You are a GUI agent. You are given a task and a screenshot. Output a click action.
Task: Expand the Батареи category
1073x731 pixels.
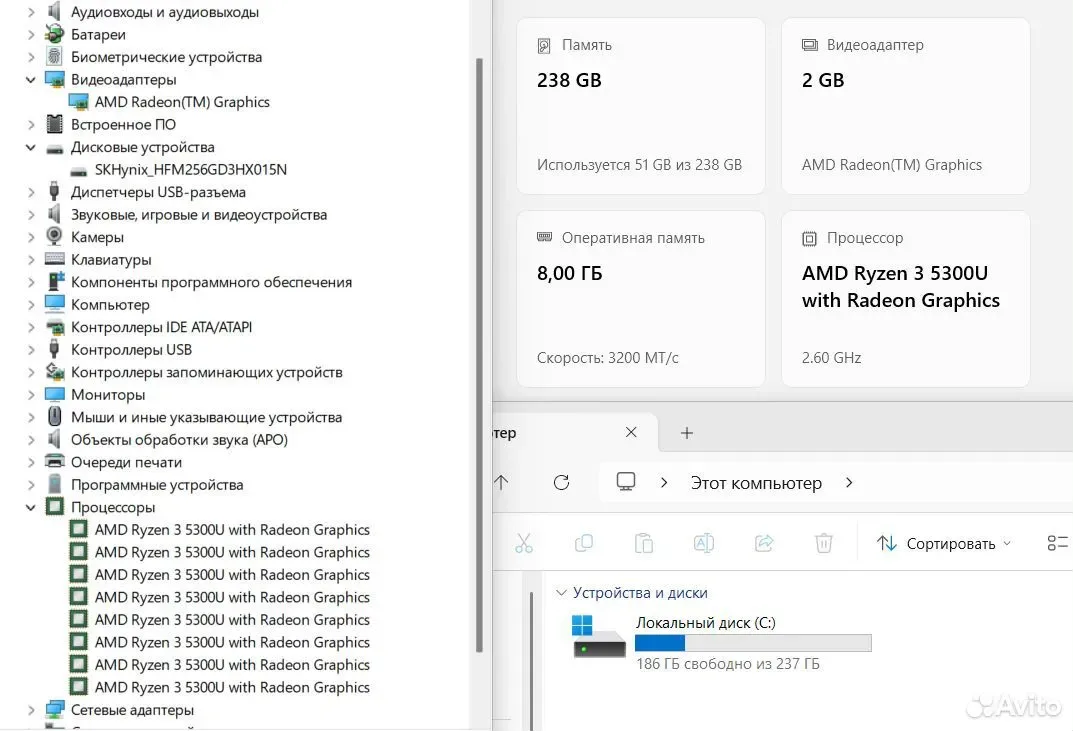point(31,35)
